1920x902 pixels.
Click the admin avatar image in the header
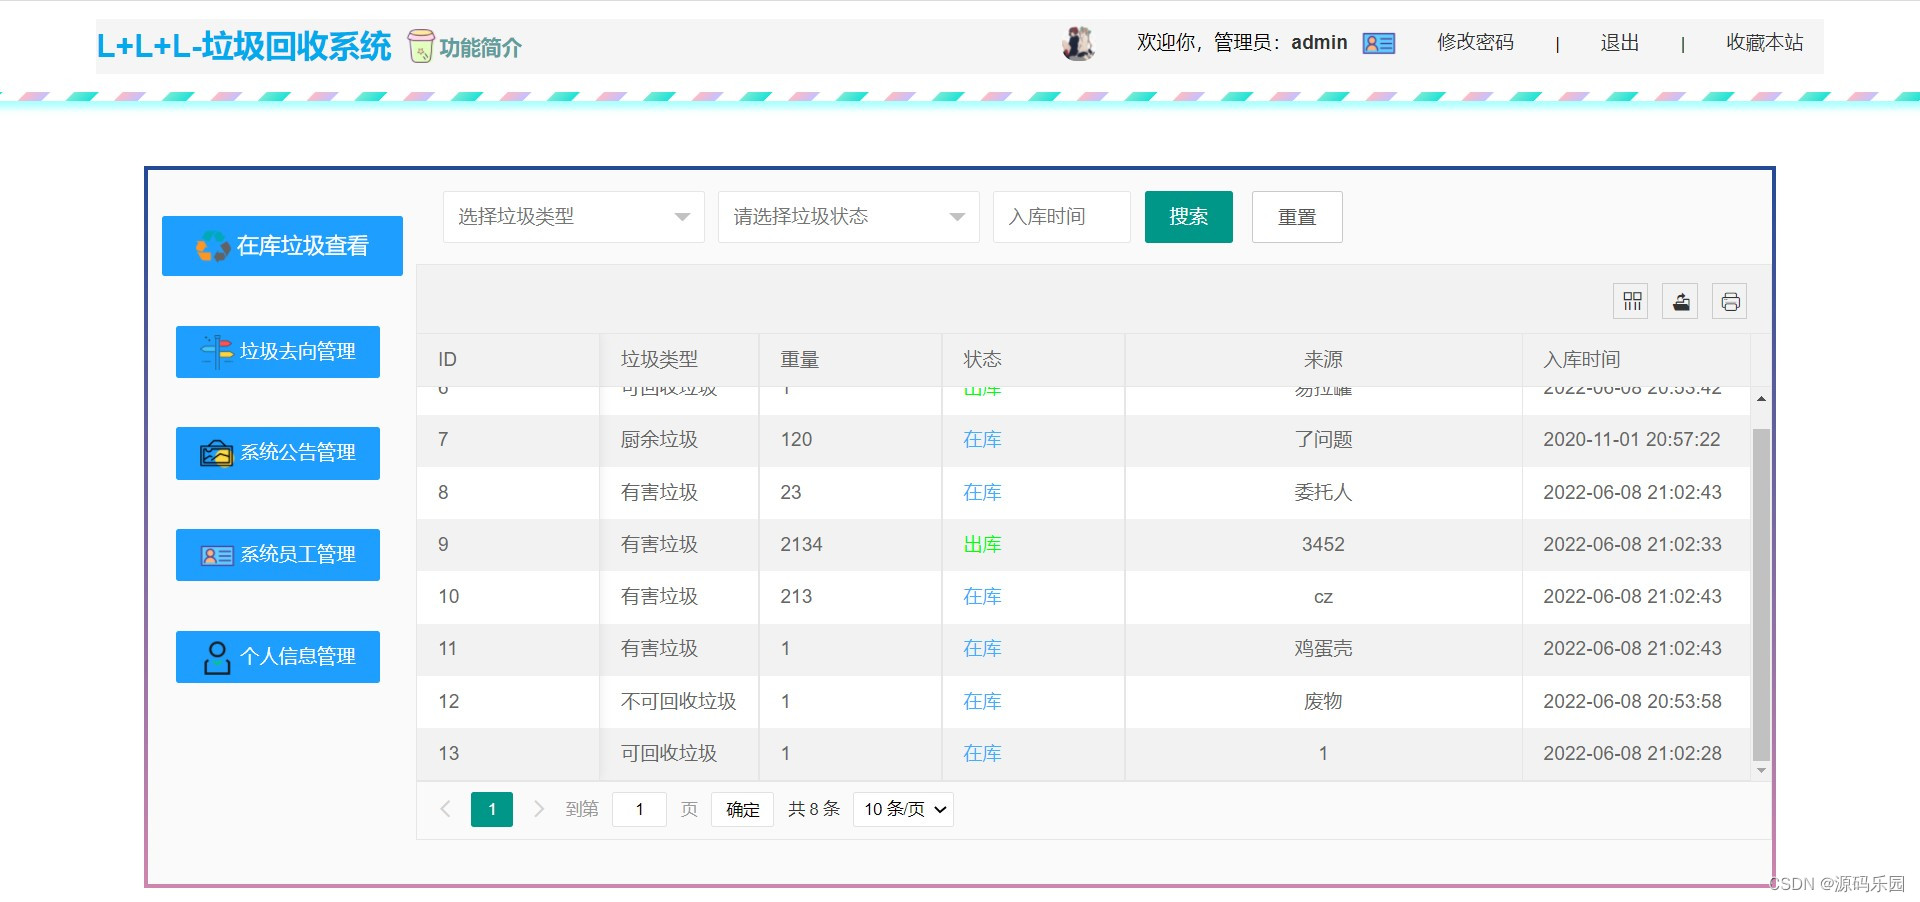click(1077, 44)
